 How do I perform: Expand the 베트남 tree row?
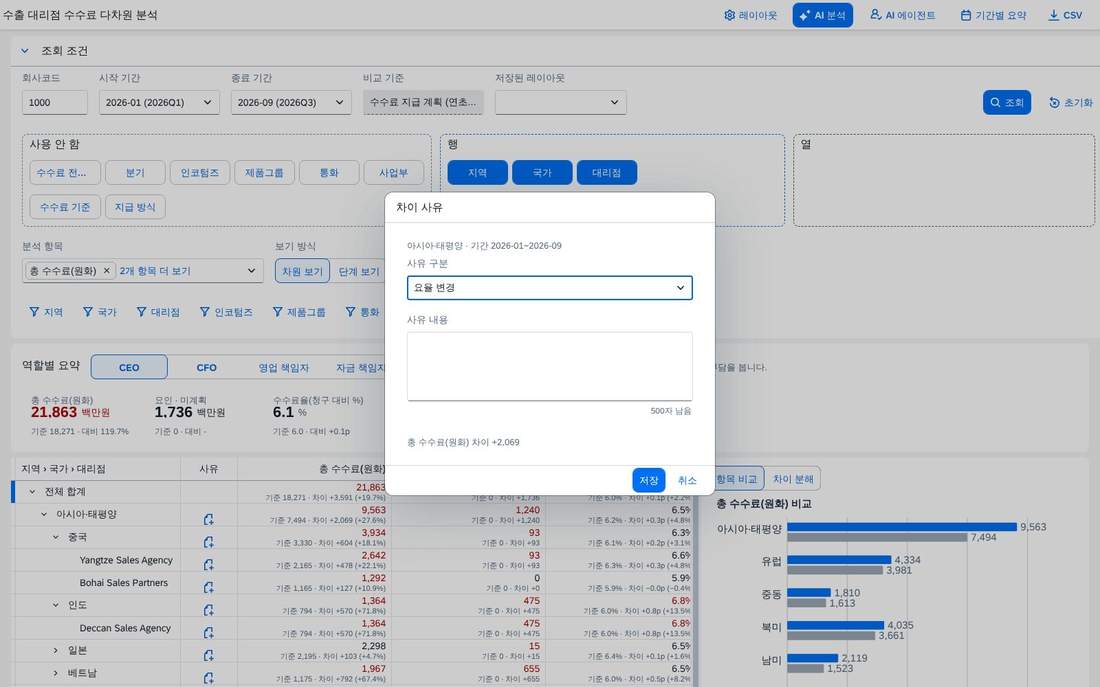[x=56, y=673]
